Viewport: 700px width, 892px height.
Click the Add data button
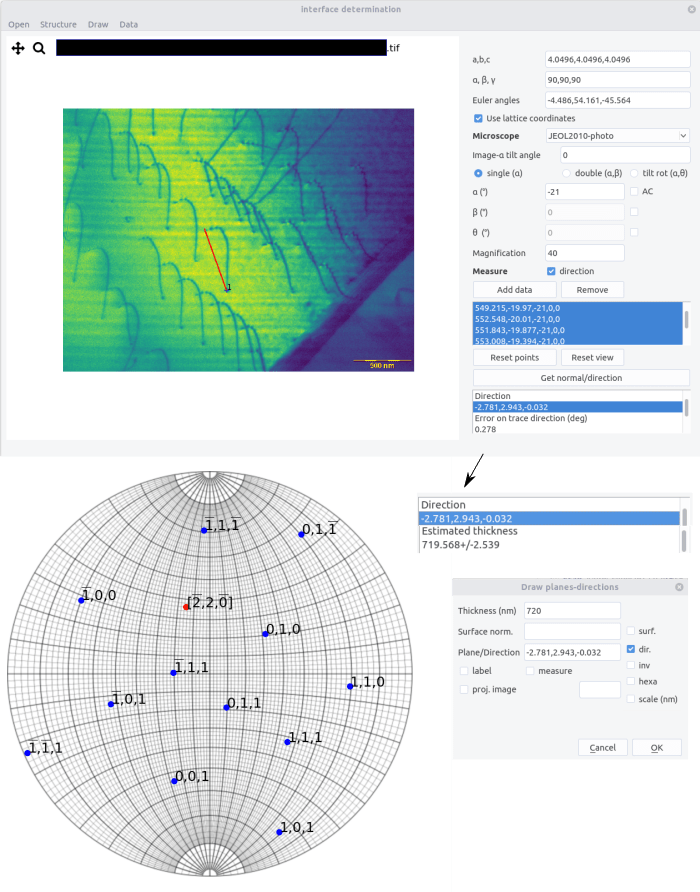pos(514,290)
